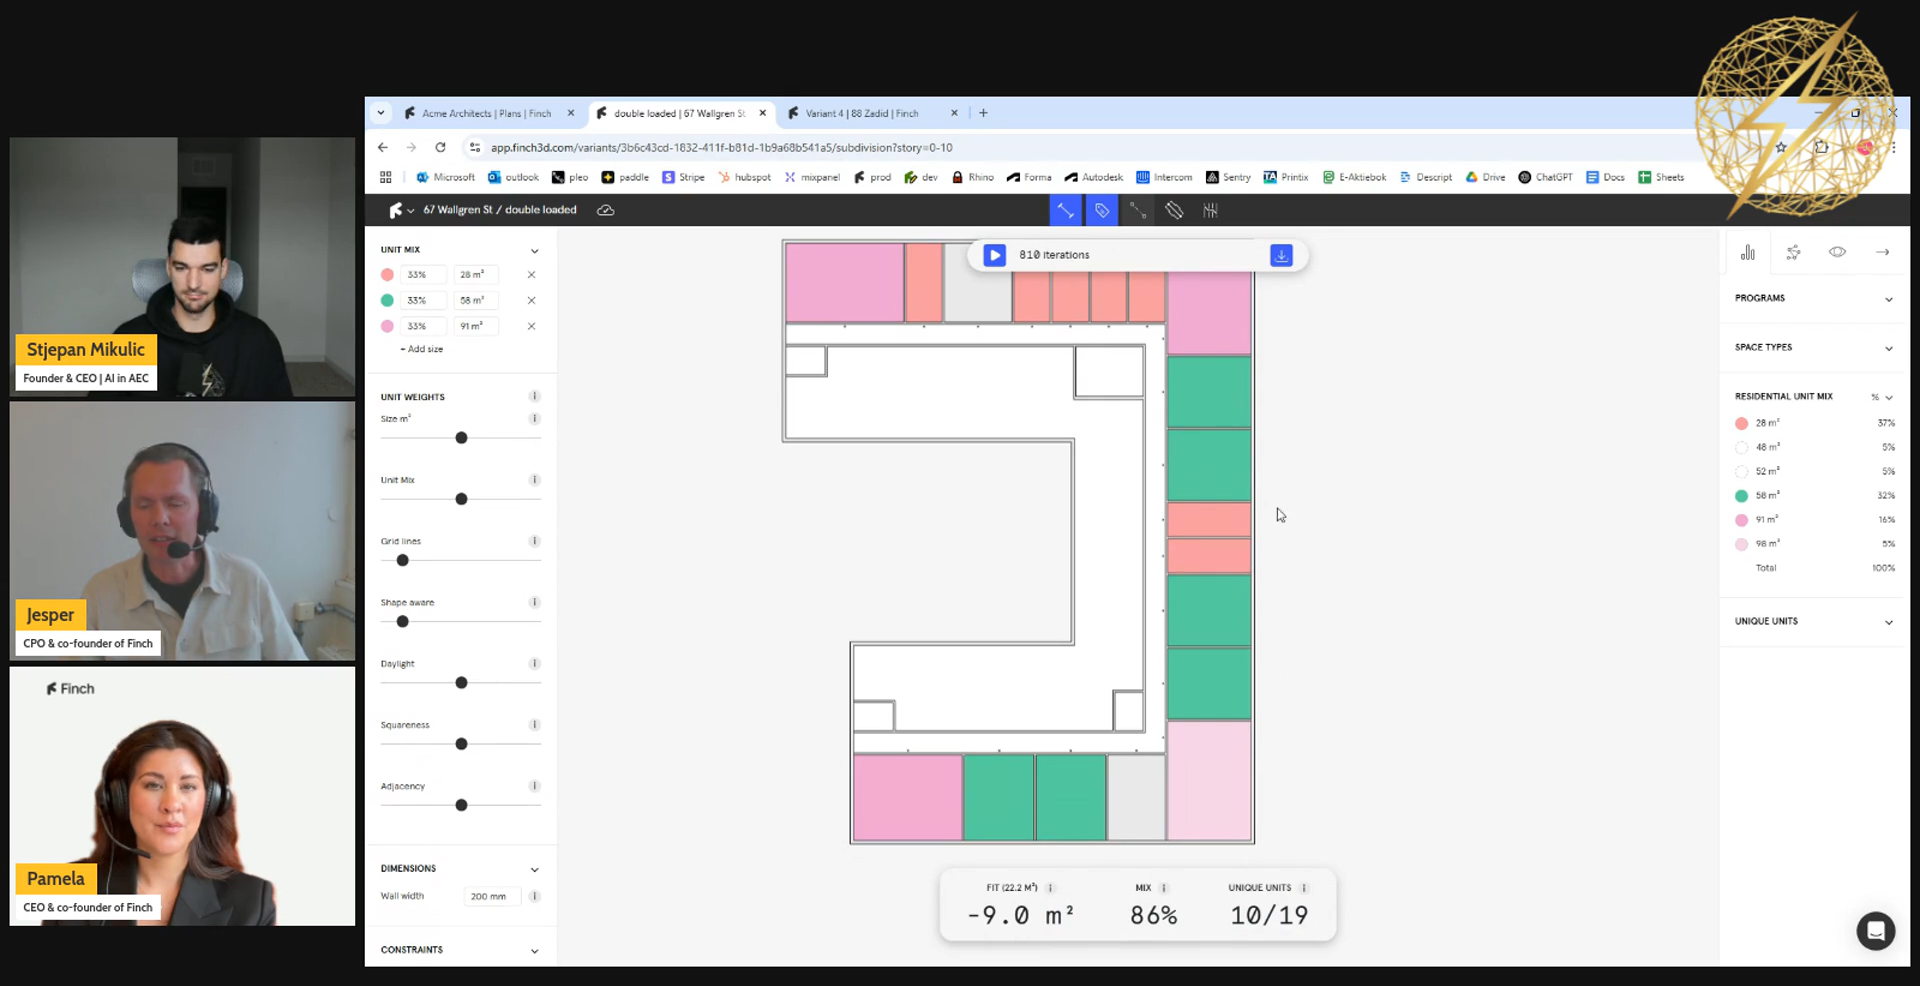Choose the grid lines tool in the toolbar
1920x986 pixels.
pyautogui.click(x=1210, y=210)
